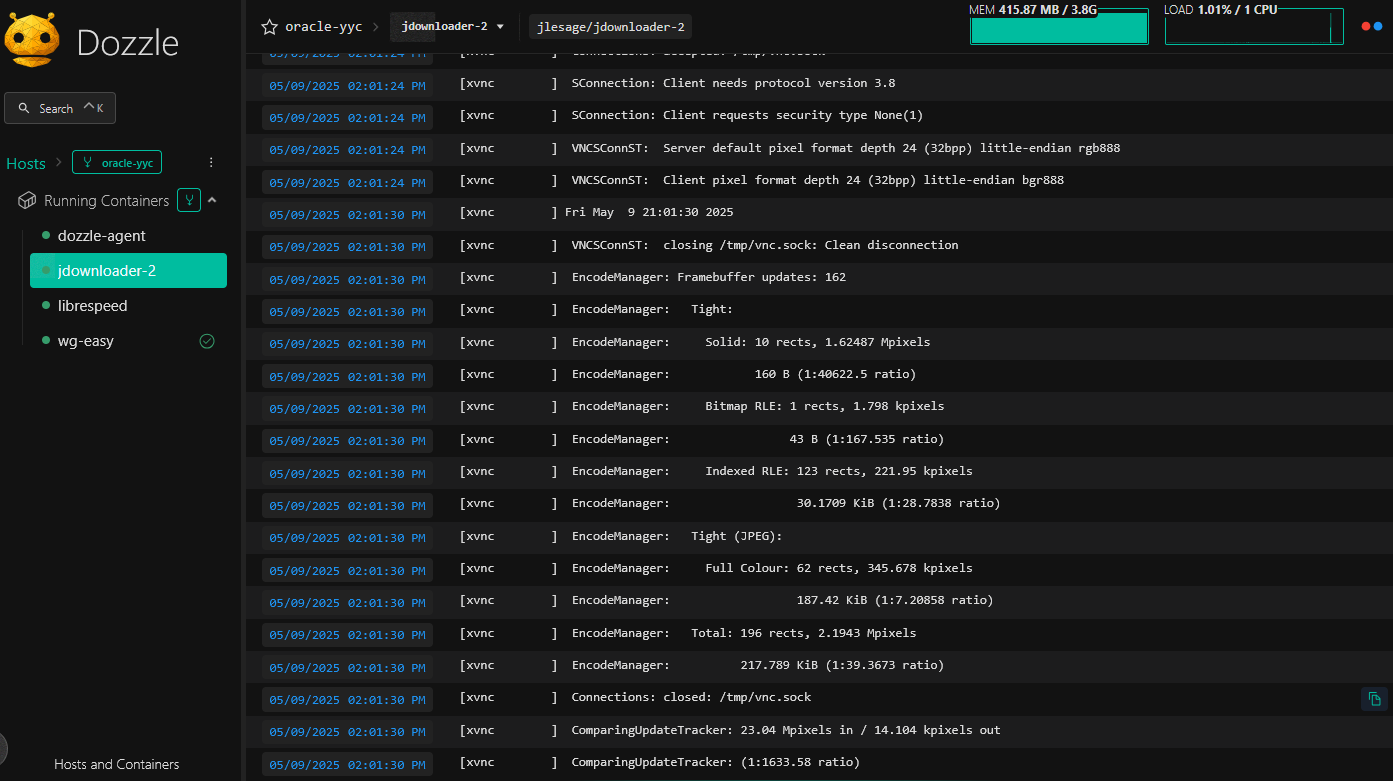Click the LOAD CPU usage chart
The height and width of the screenshot is (781, 1393).
coord(1254,25)
